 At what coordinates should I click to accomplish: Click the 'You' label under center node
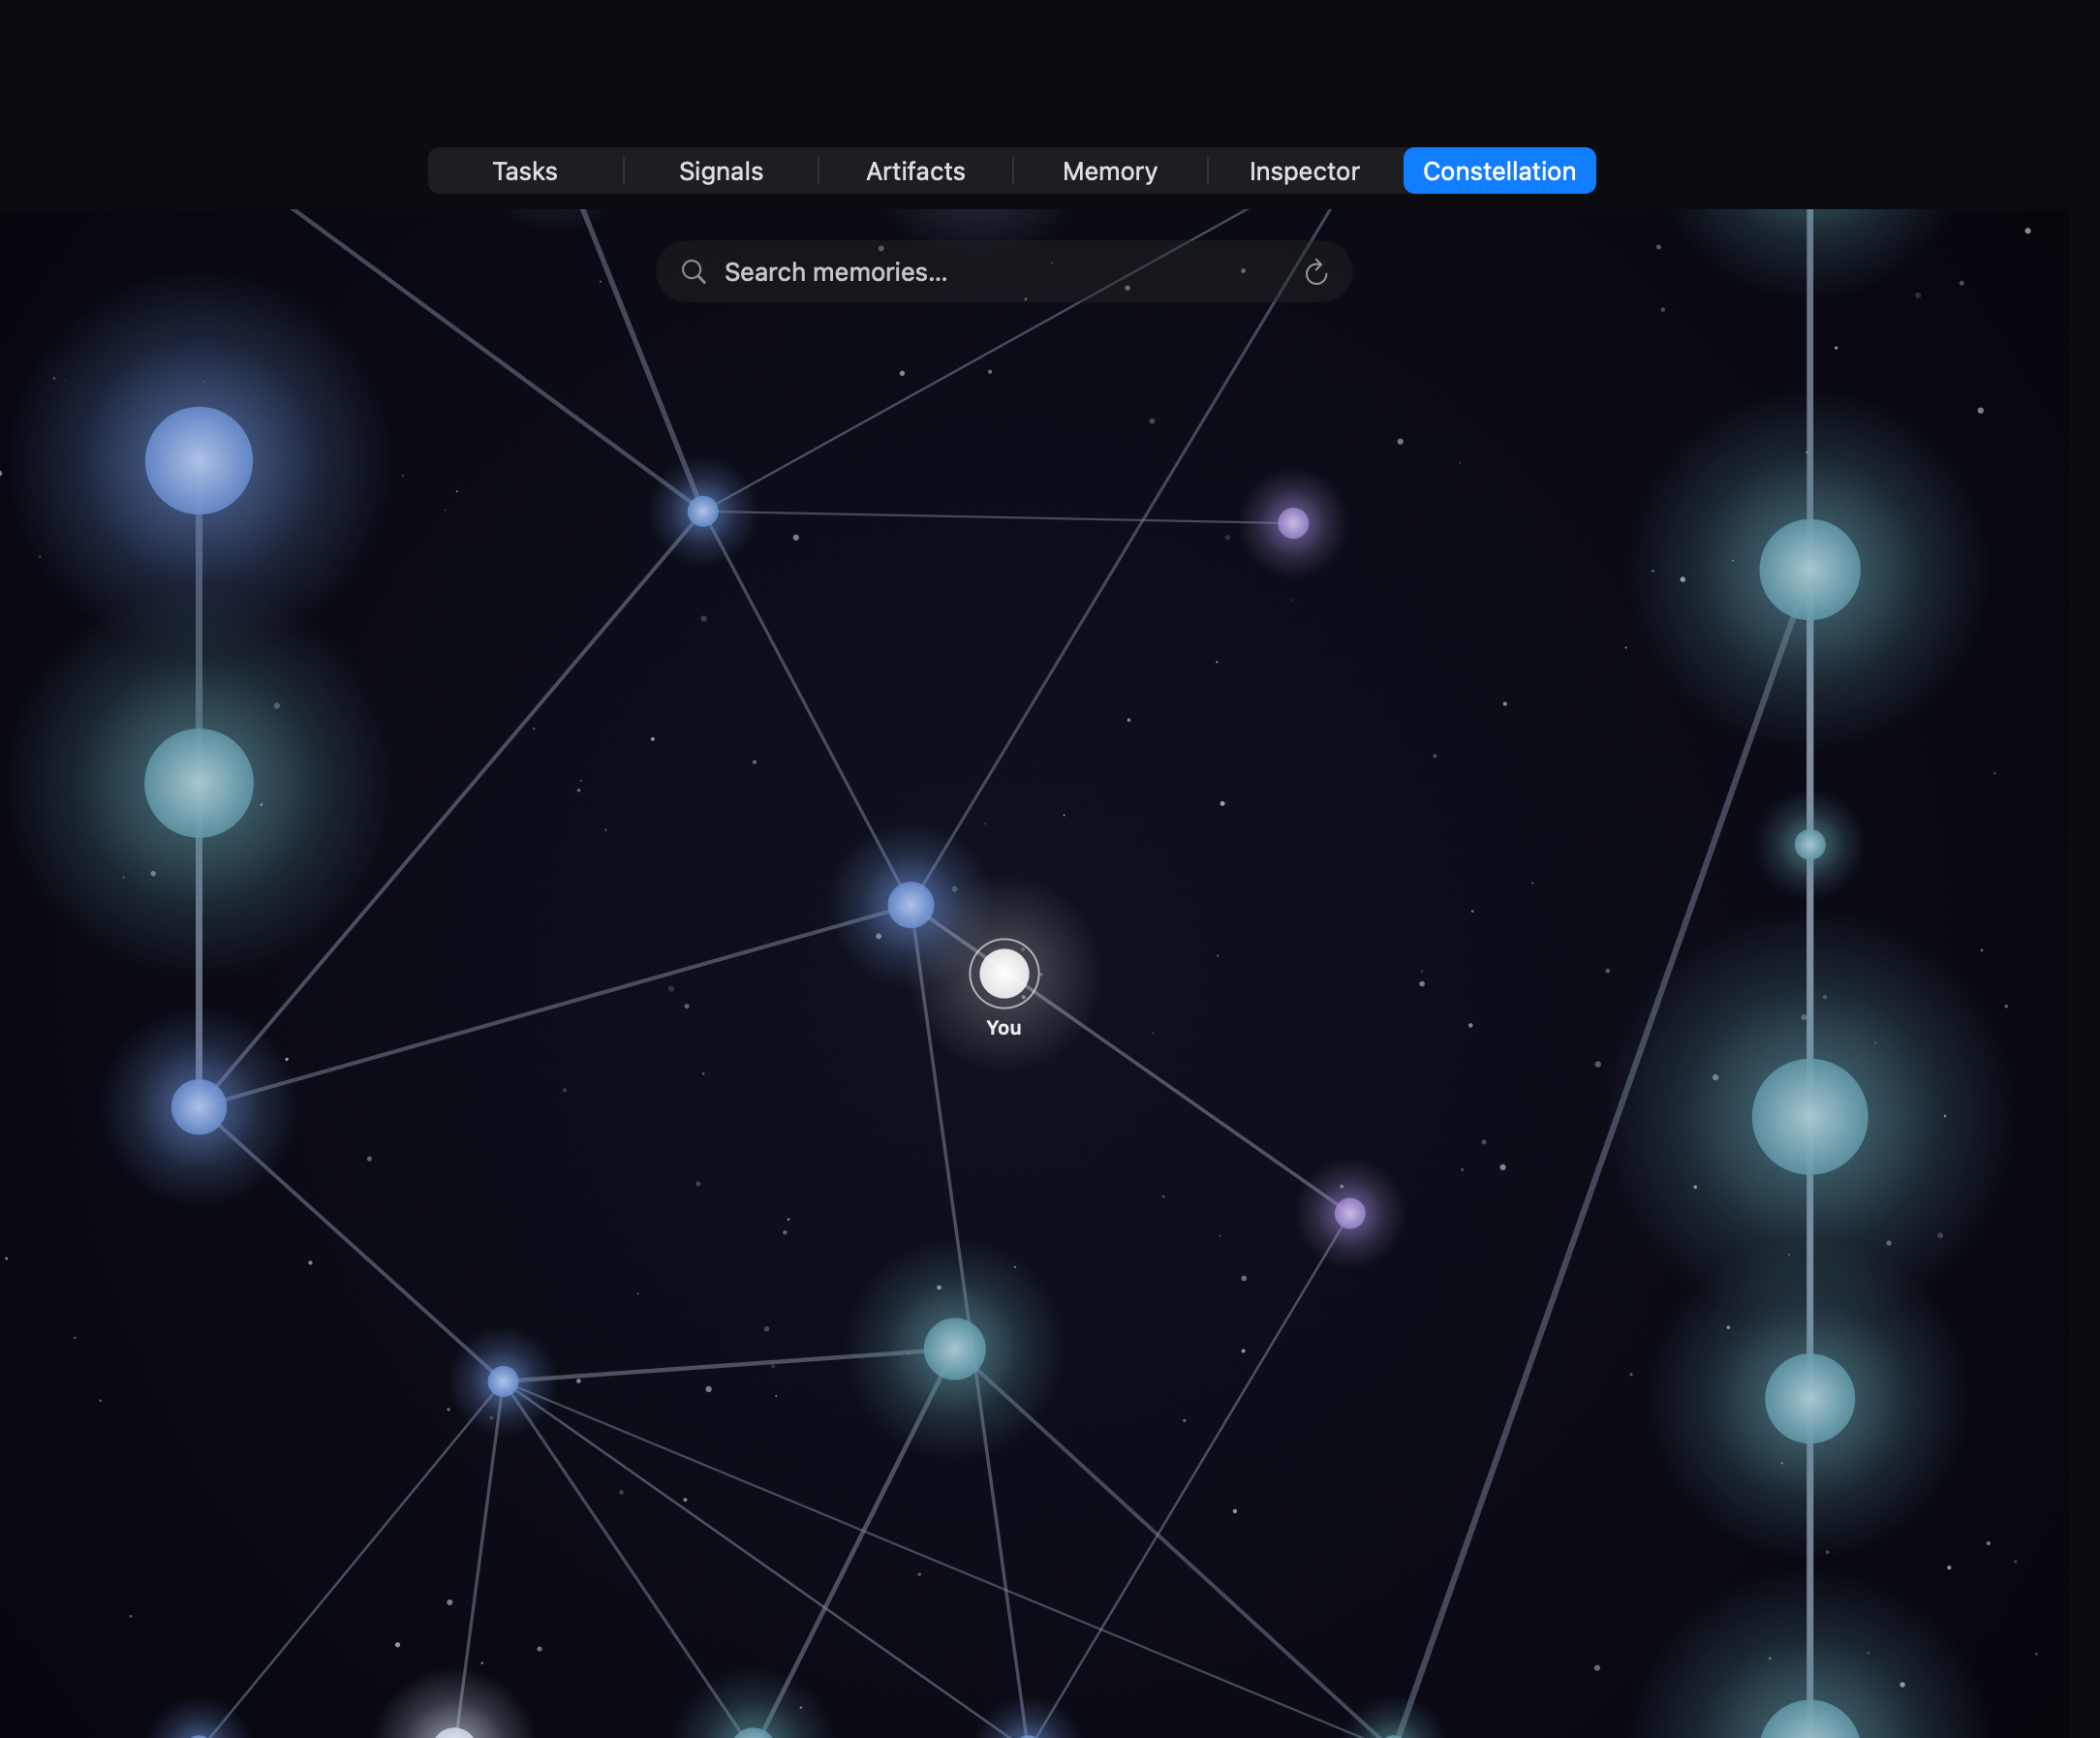1003,1028
